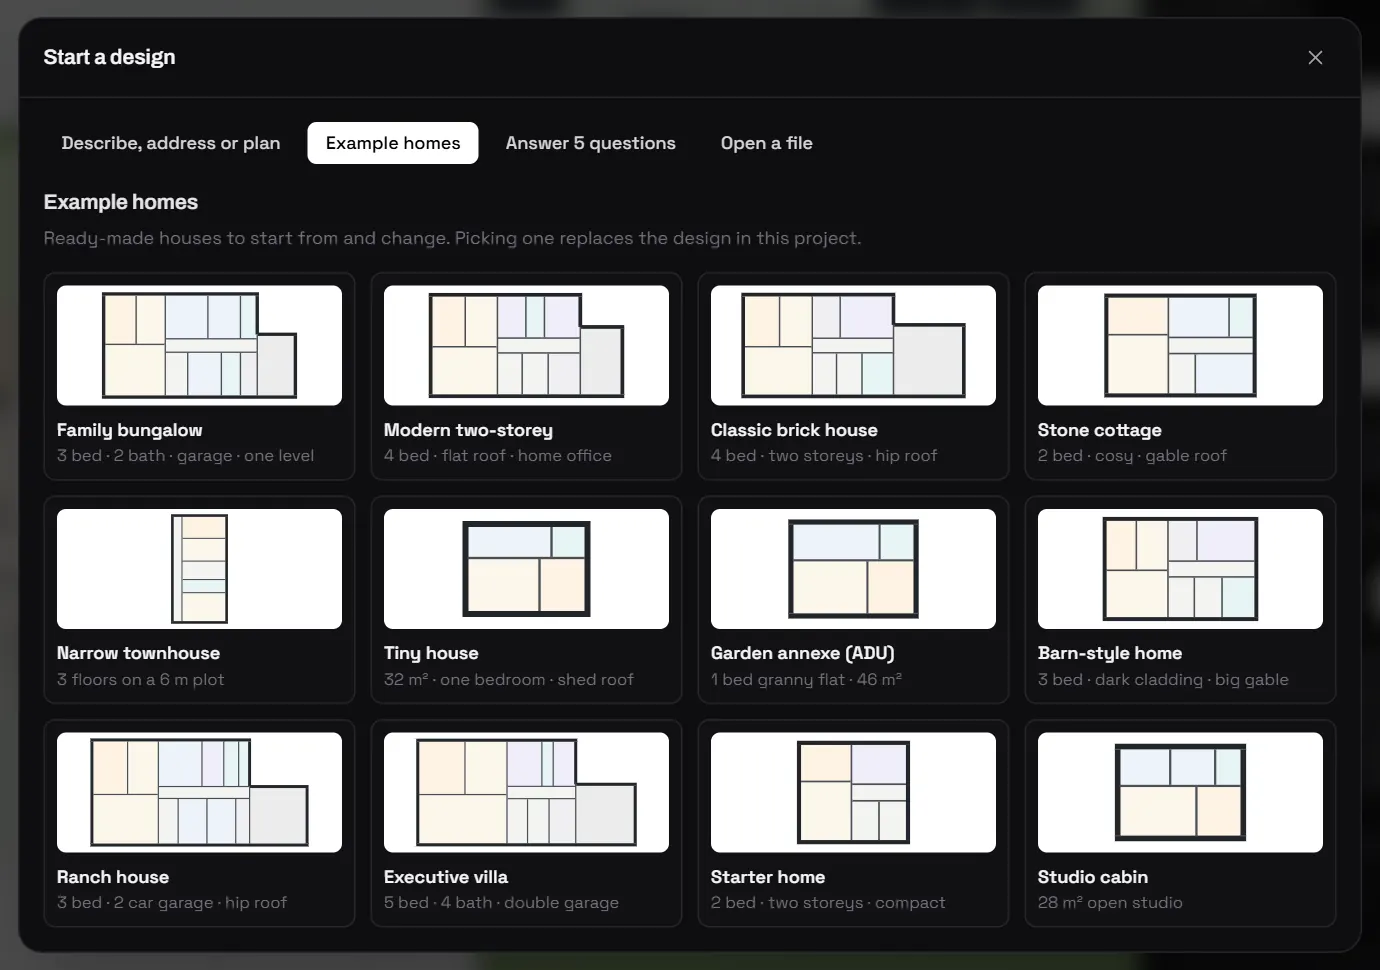Click the "Studio cabin" title text
Screen dimensions: 1380x970
click(x=1093, y=877)
